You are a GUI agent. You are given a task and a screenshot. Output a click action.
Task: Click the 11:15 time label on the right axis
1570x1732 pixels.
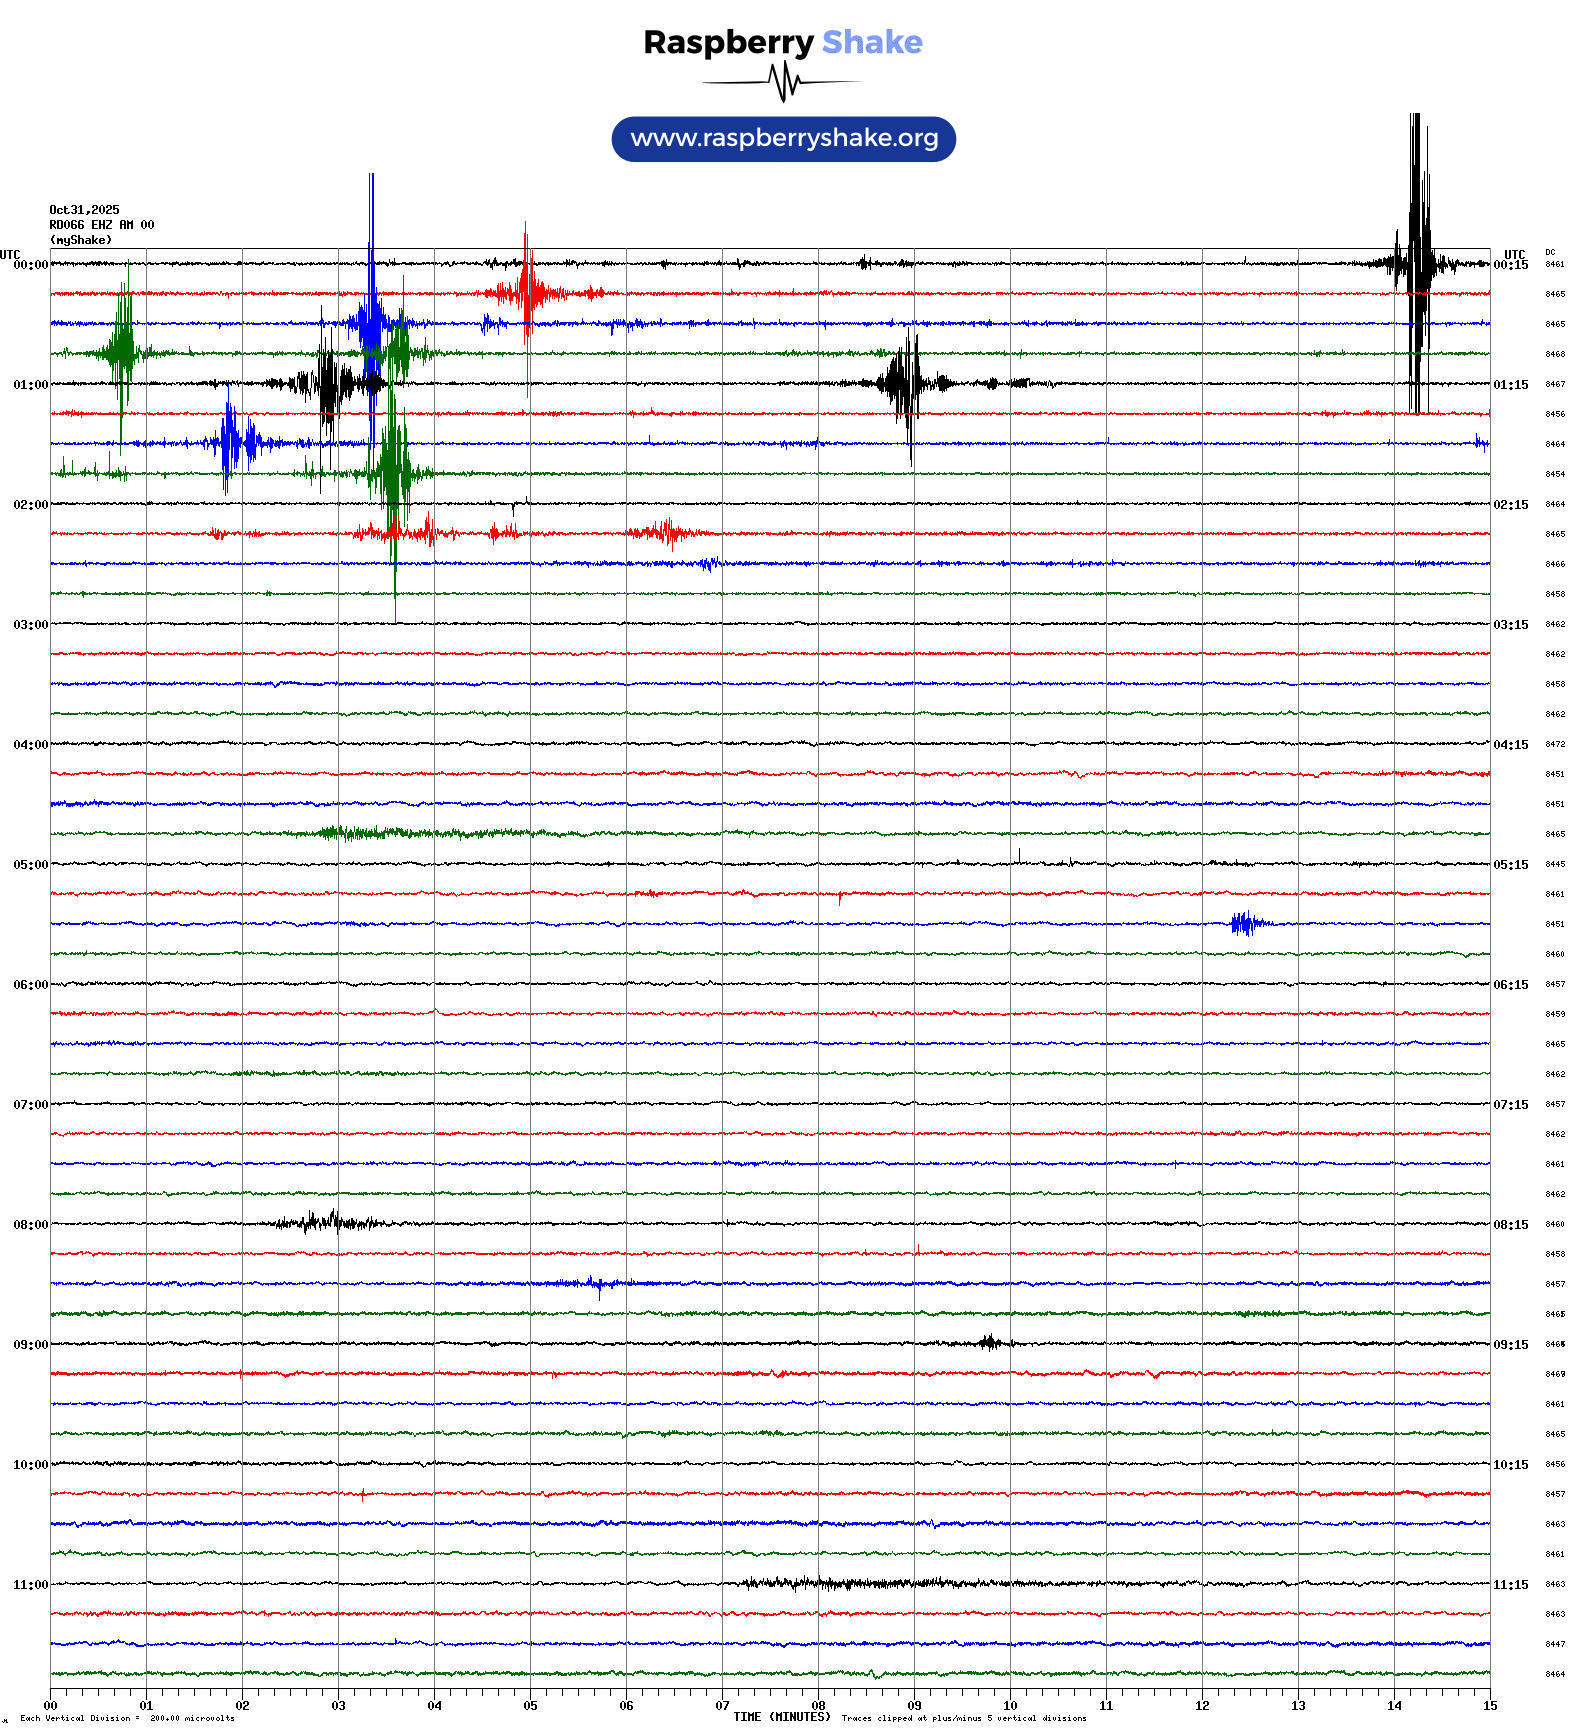[x=1510, y=1585]
